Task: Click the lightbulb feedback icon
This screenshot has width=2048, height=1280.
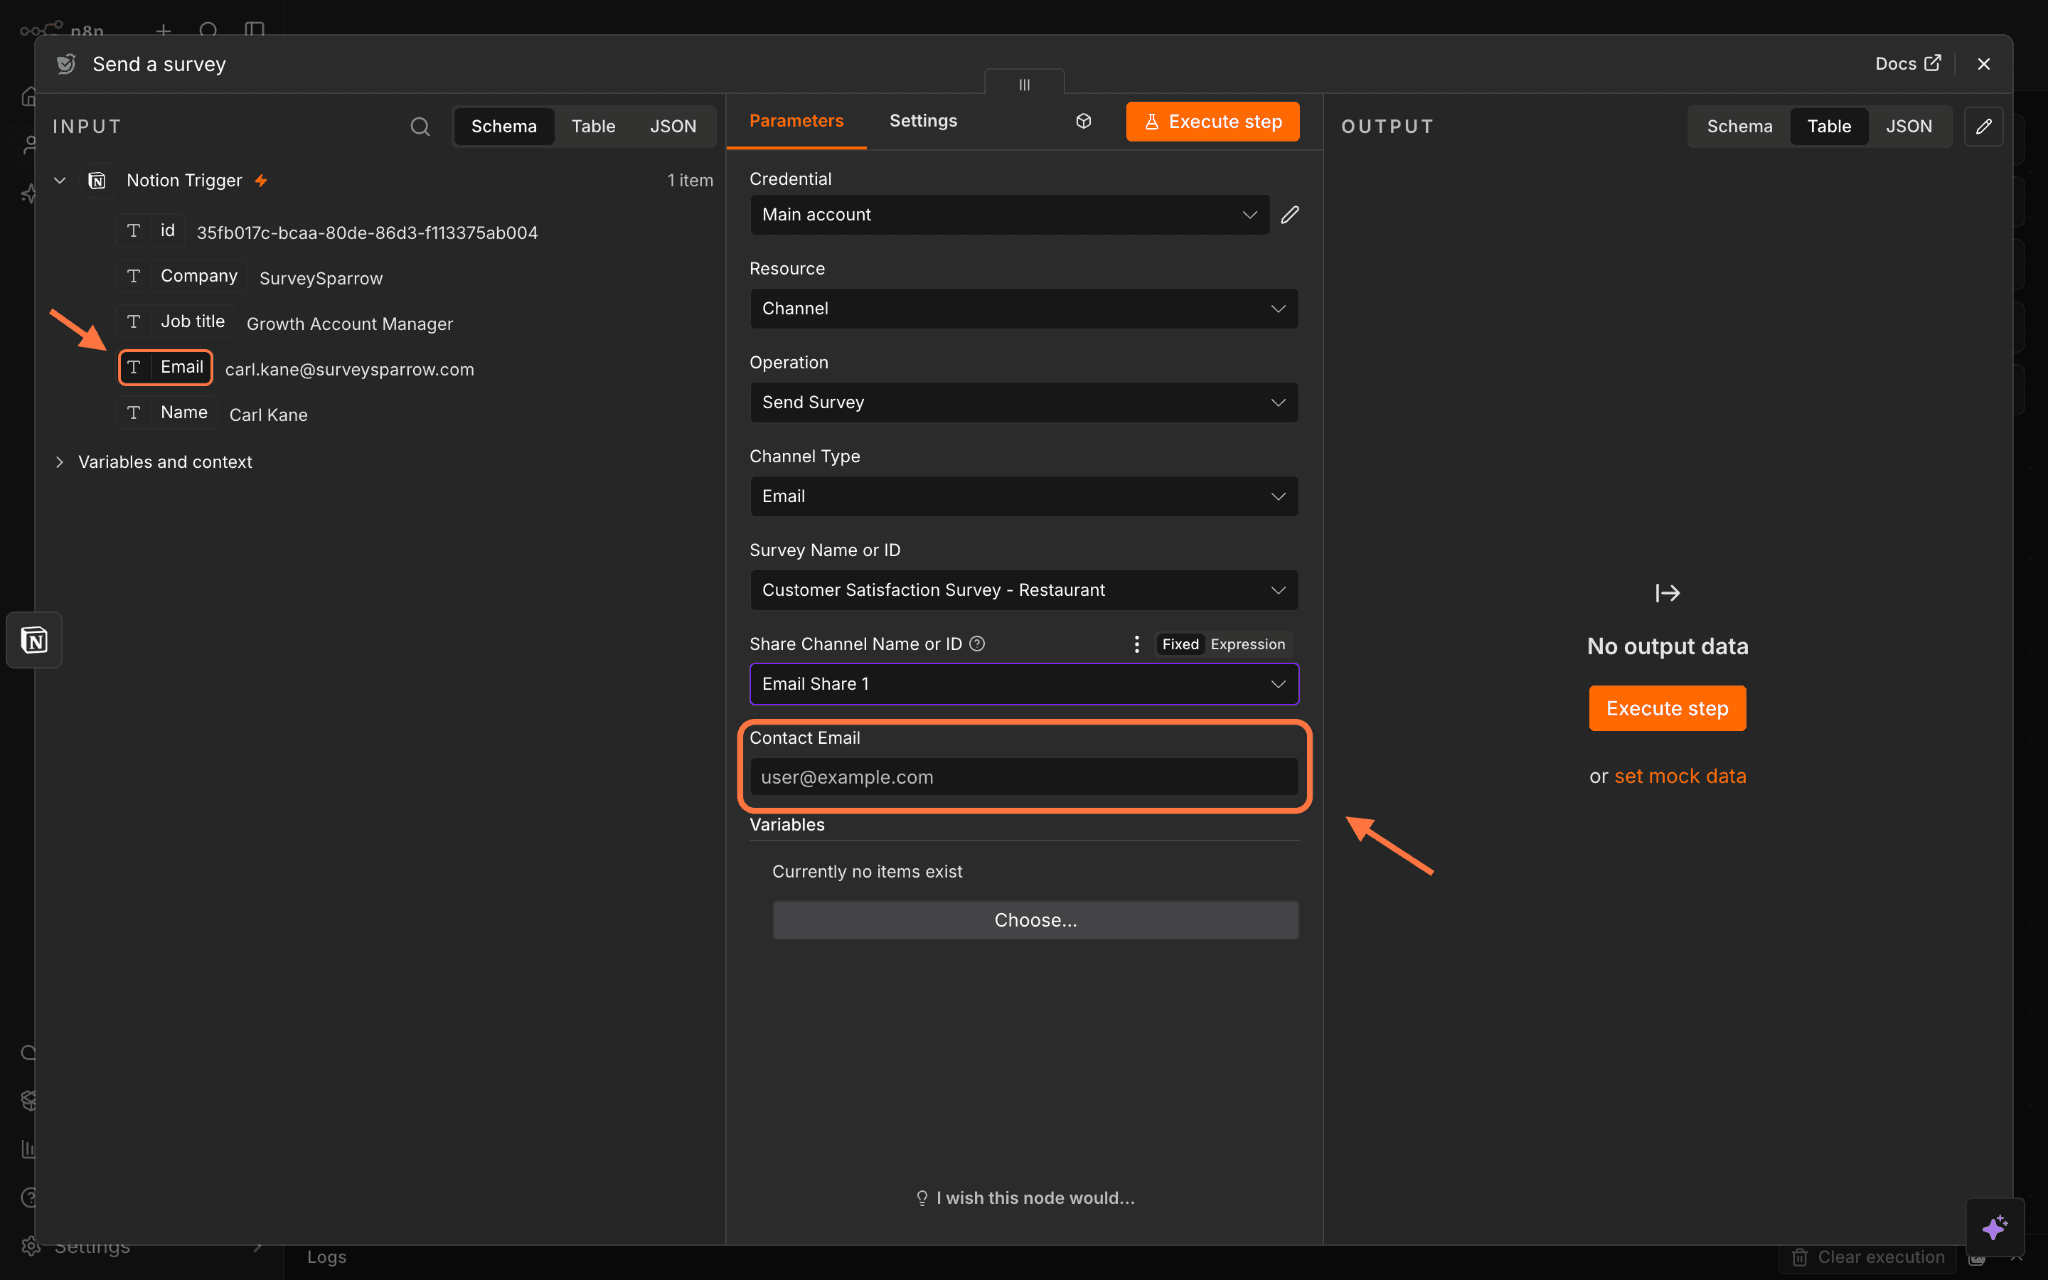Action: pyautogui.click(x=922, y=1198)
